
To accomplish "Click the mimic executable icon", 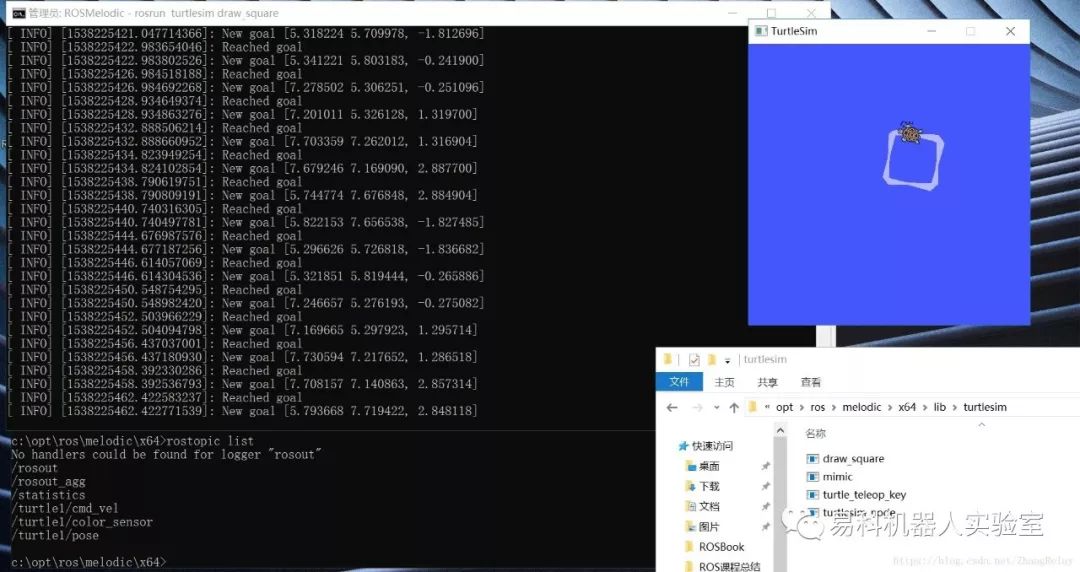I will 813,477.
